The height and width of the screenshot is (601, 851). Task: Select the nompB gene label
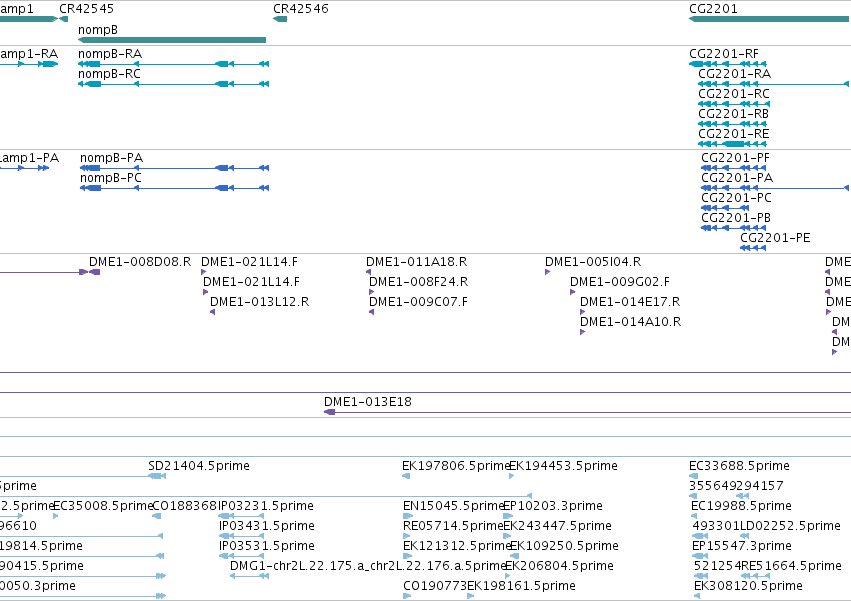tap(98, 30)
